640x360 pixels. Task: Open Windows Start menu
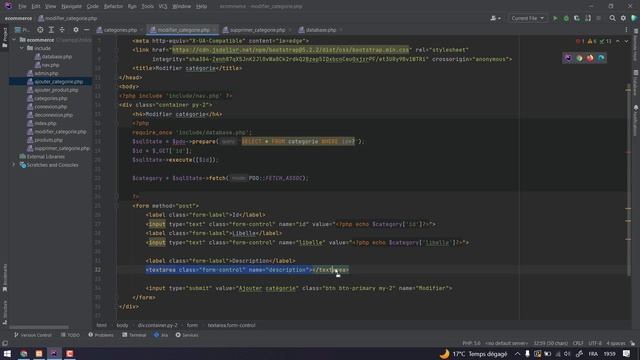tap(7, 353)
